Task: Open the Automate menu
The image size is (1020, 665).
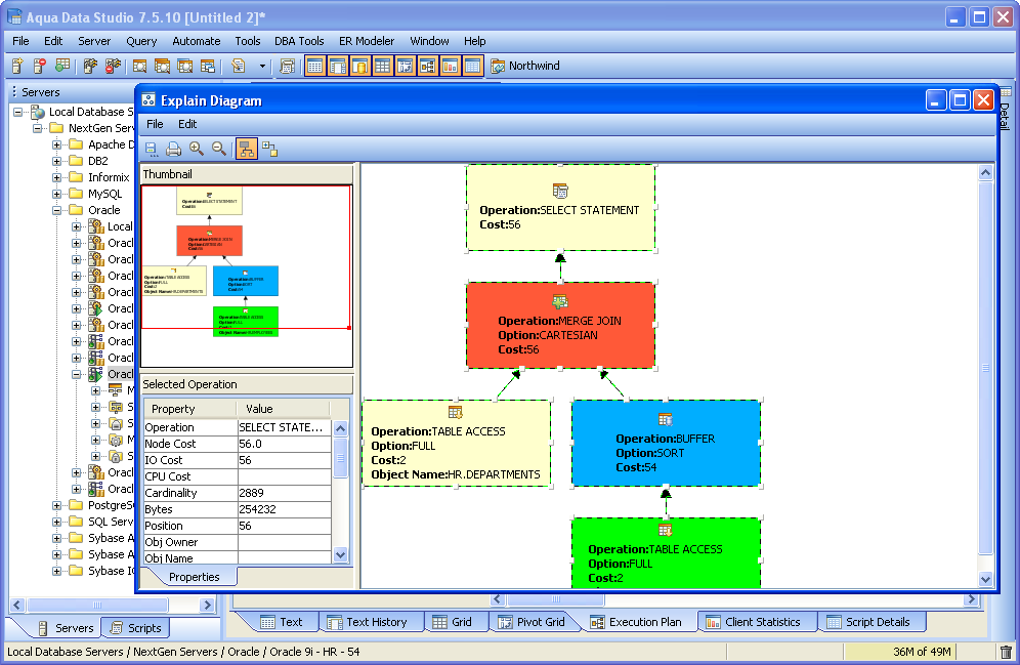Action: coord(196,41)
